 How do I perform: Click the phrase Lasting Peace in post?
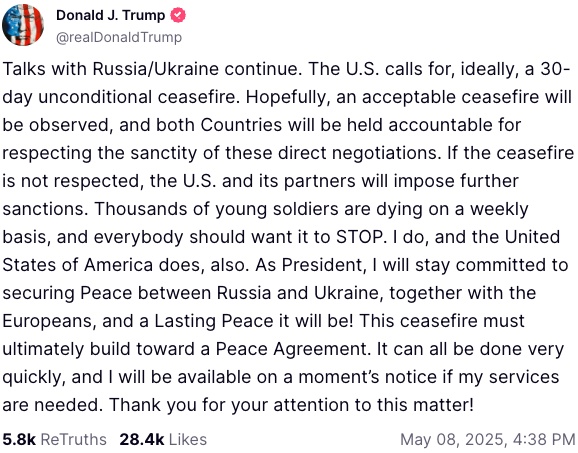pyautogui.click(x=214, y=321)
